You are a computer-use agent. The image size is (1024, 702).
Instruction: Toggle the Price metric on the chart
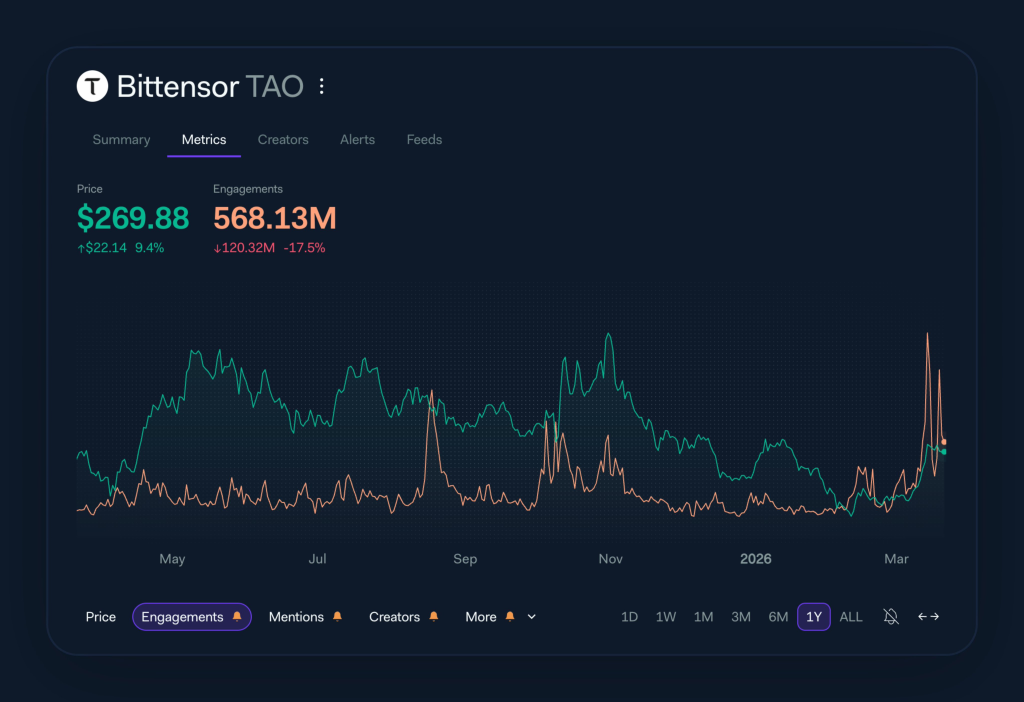100,617
